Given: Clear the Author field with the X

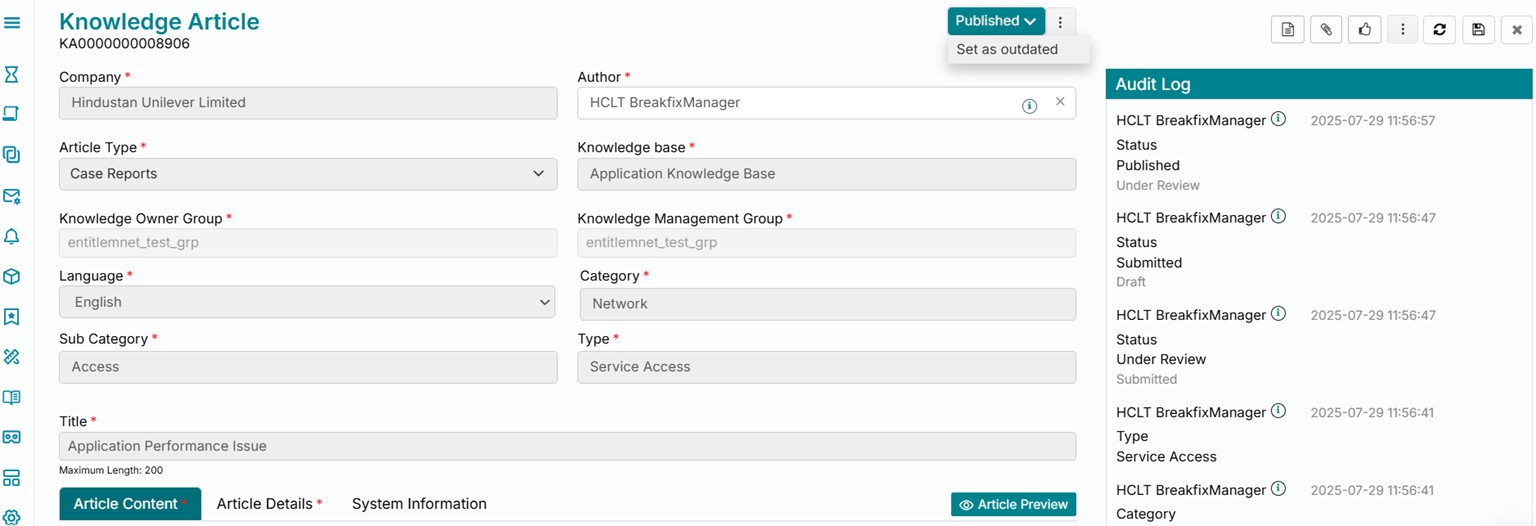Looking at the screenshot, I should pyautogui.click(x=1060, y=102).
